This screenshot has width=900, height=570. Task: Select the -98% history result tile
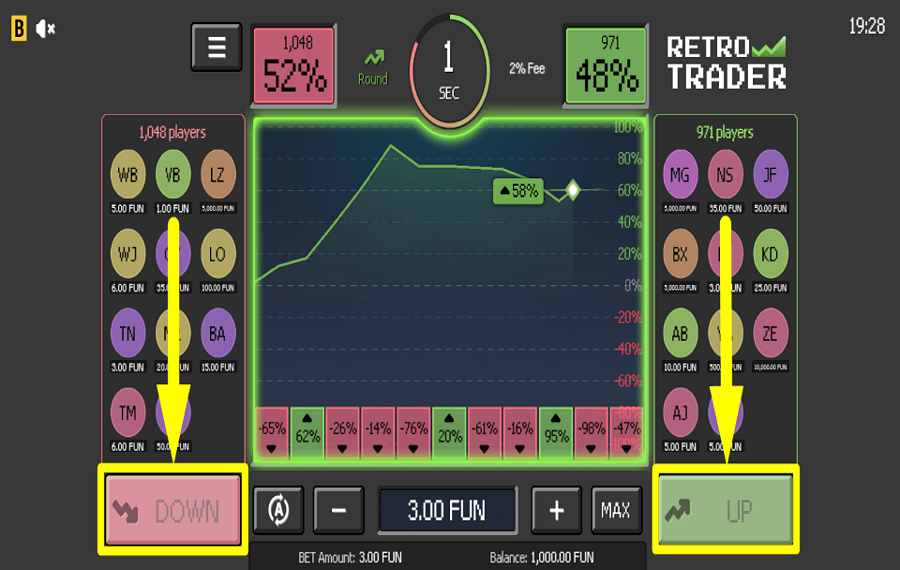pos(592,433)
